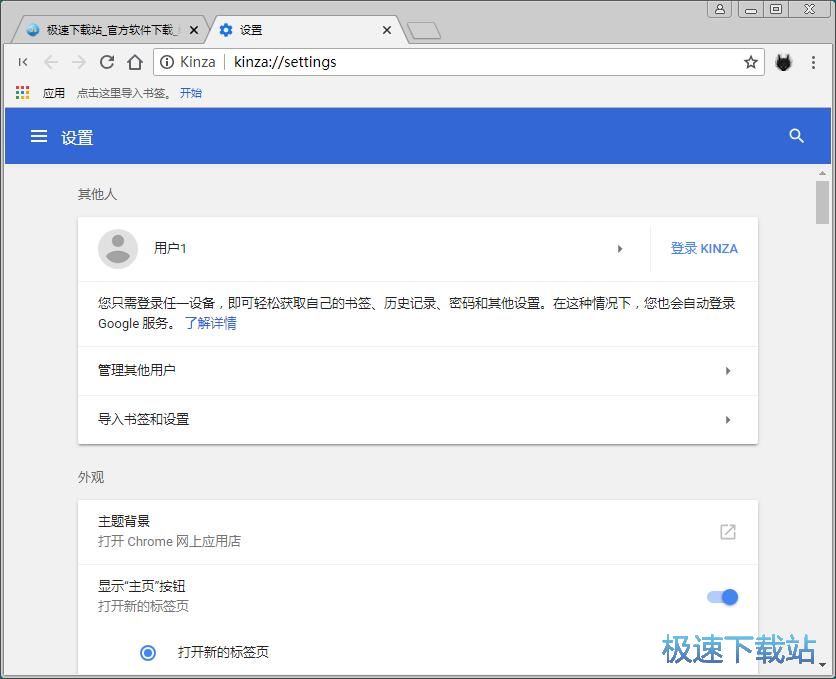Close the 设置 tab
Viewport: 836px width, 679px height.
coord(387,30)
